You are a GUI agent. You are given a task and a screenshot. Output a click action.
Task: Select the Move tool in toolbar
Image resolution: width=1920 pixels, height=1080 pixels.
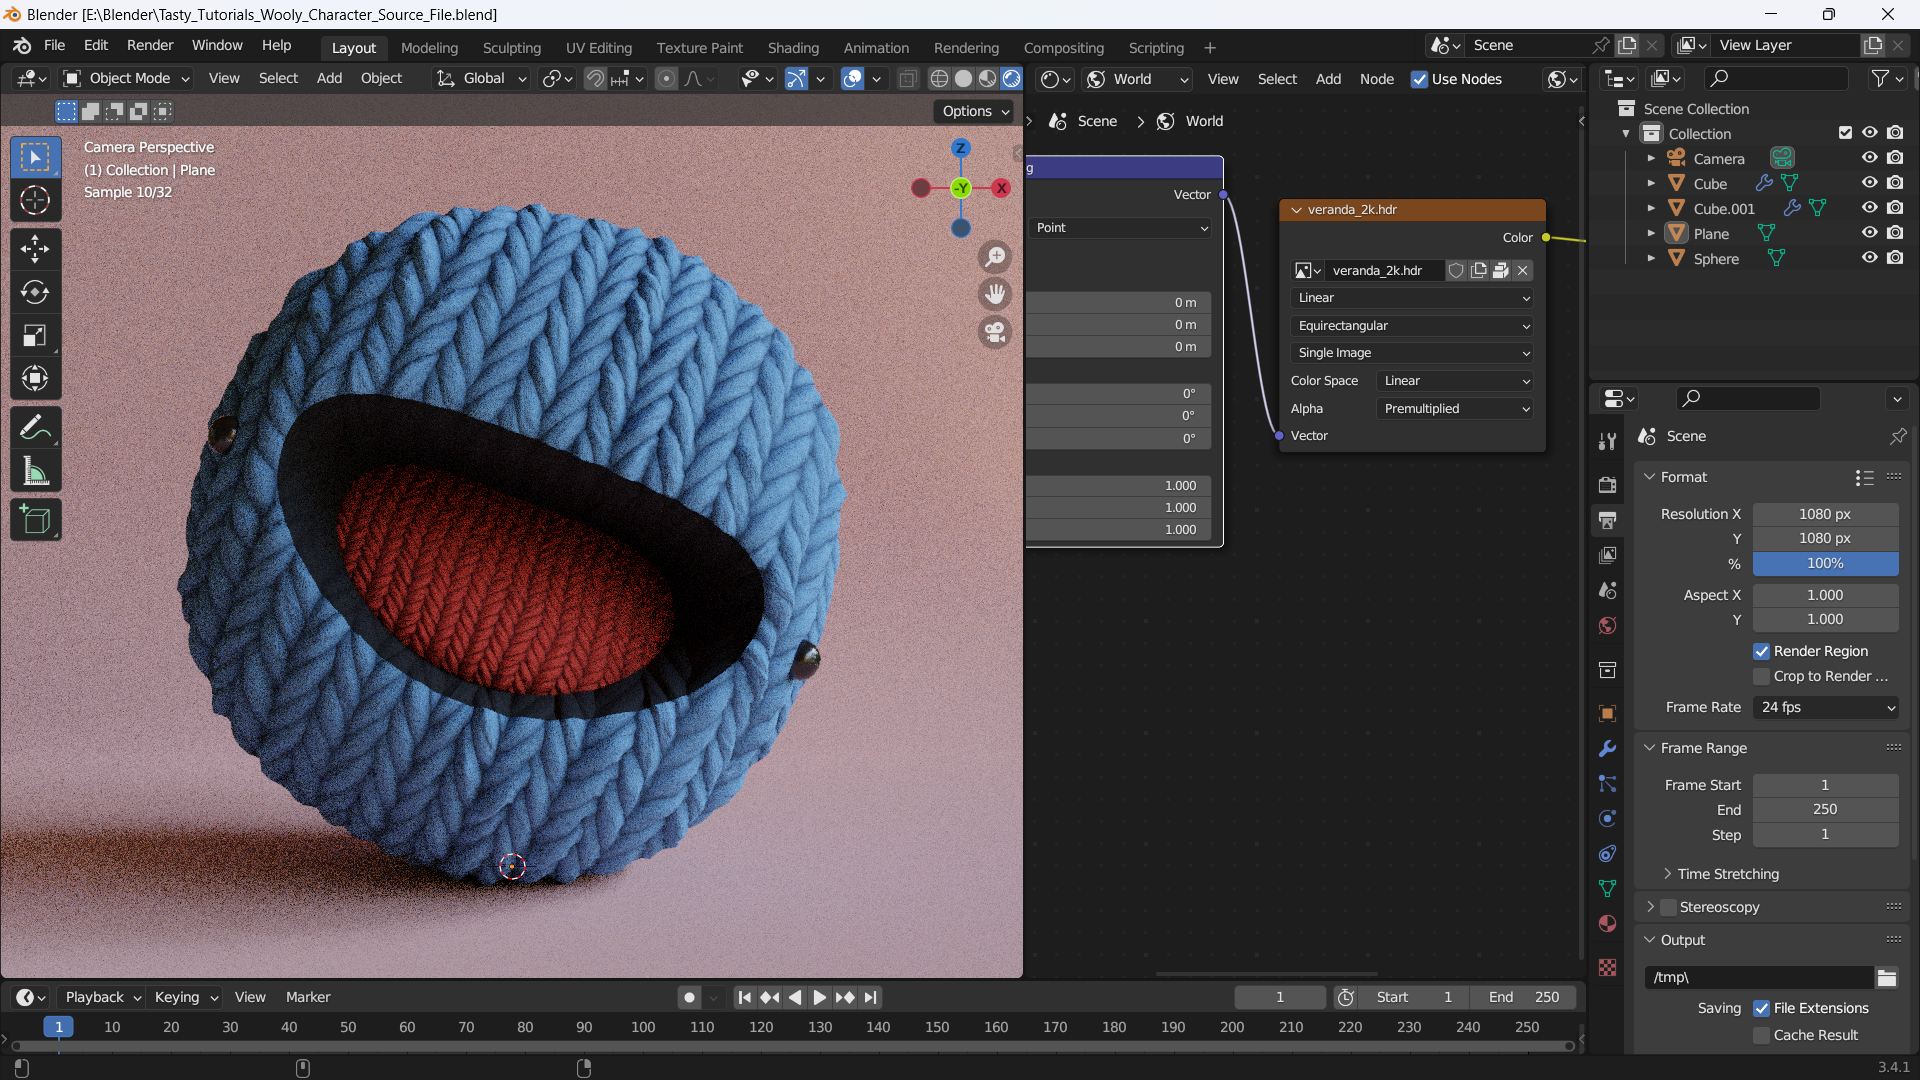pos(34,247)
